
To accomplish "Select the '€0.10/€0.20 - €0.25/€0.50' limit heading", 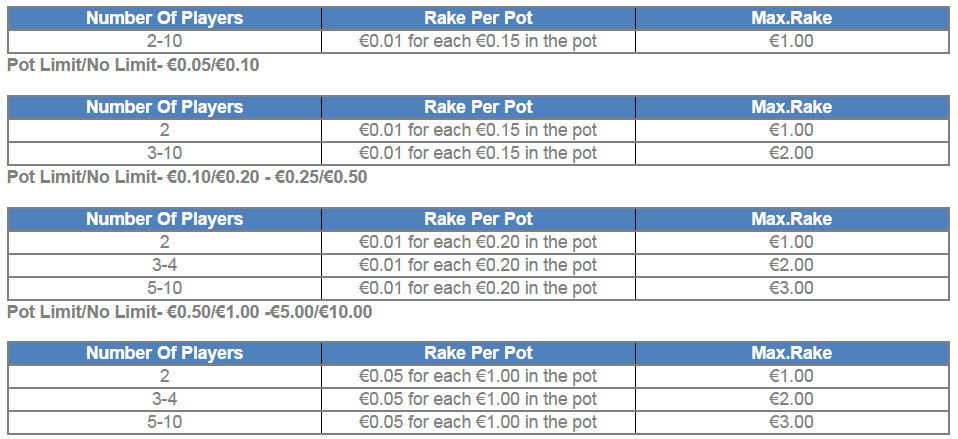I will tap(267, 177).
